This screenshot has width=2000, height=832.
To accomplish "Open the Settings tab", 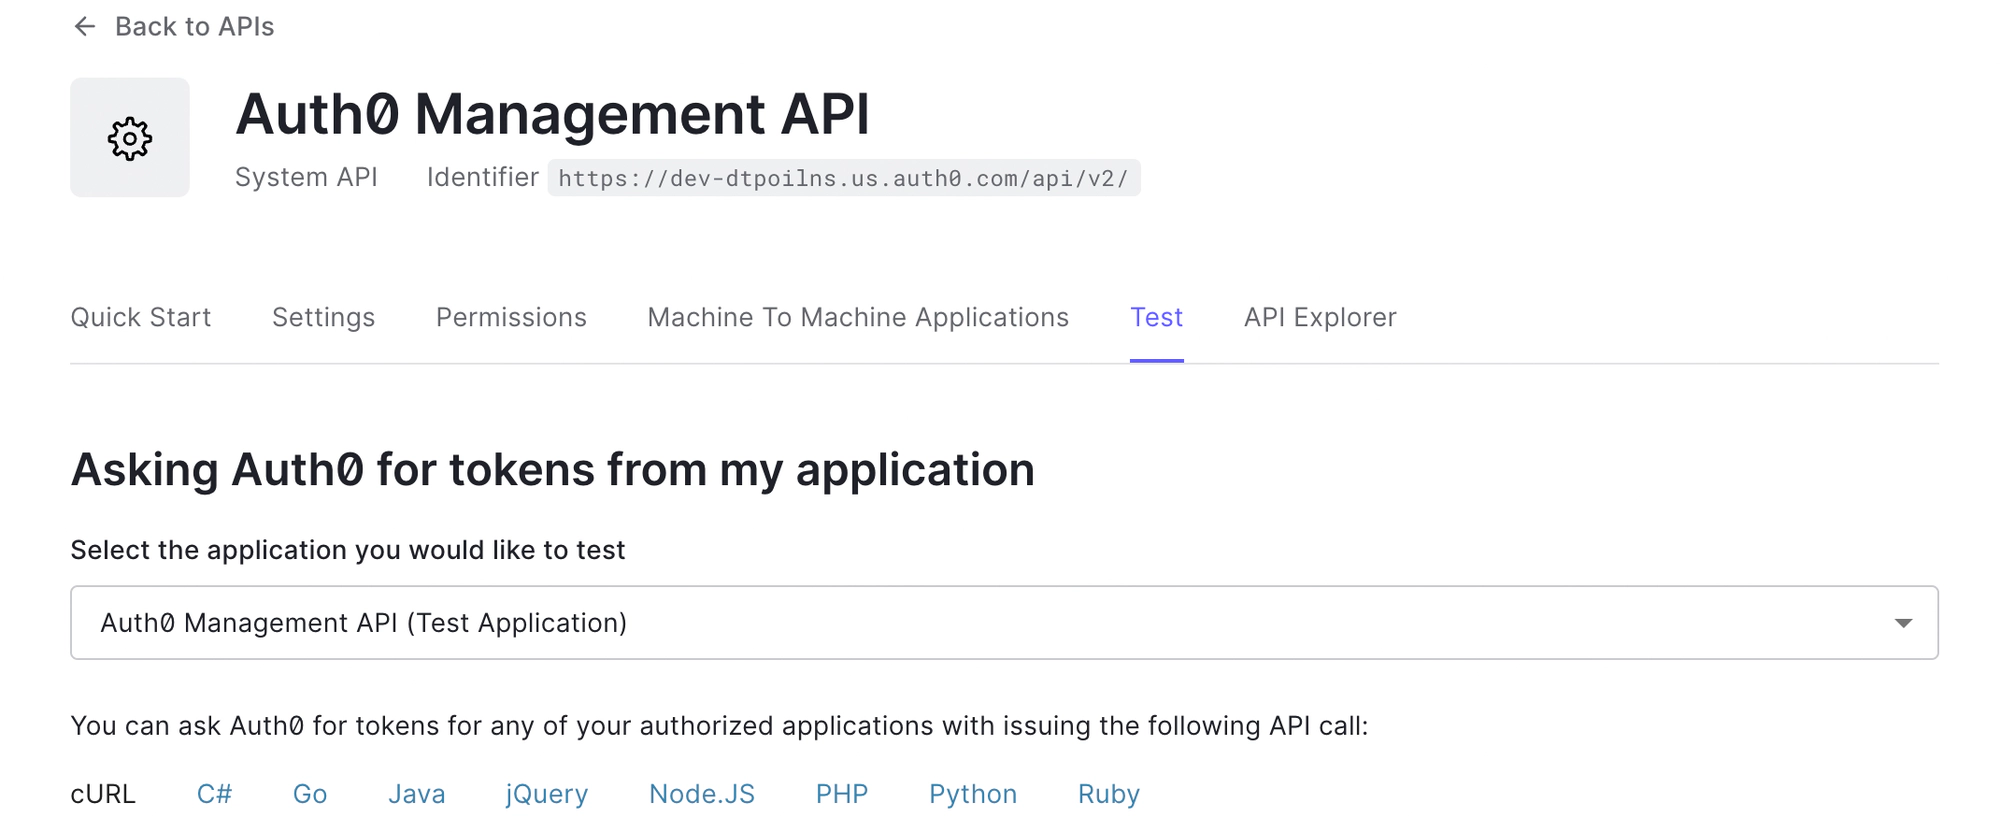I will pyautogui.click(x=323, y=318).
